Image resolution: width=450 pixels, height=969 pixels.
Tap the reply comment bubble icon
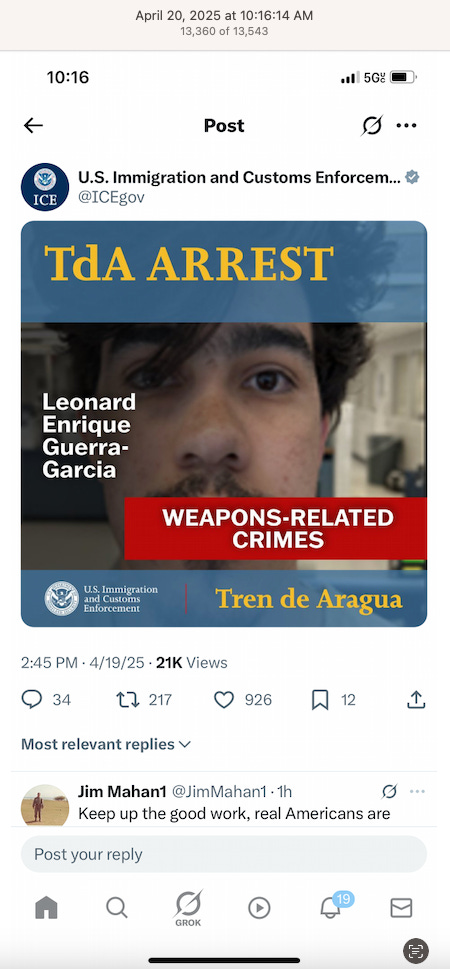32,700
